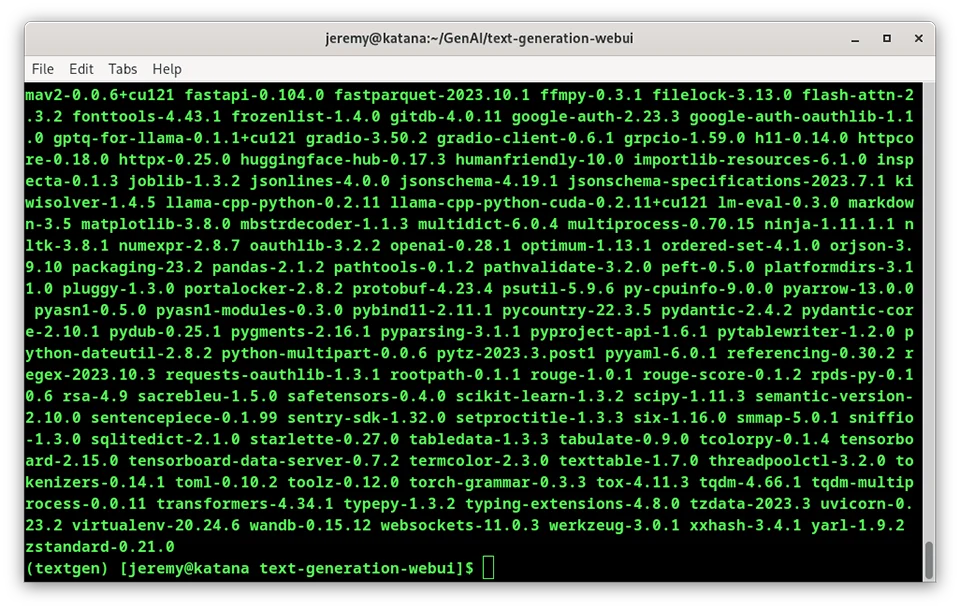Screen dimensions: 960x609
Task: Click the text optimum-1.13.1
Action: 587,245
